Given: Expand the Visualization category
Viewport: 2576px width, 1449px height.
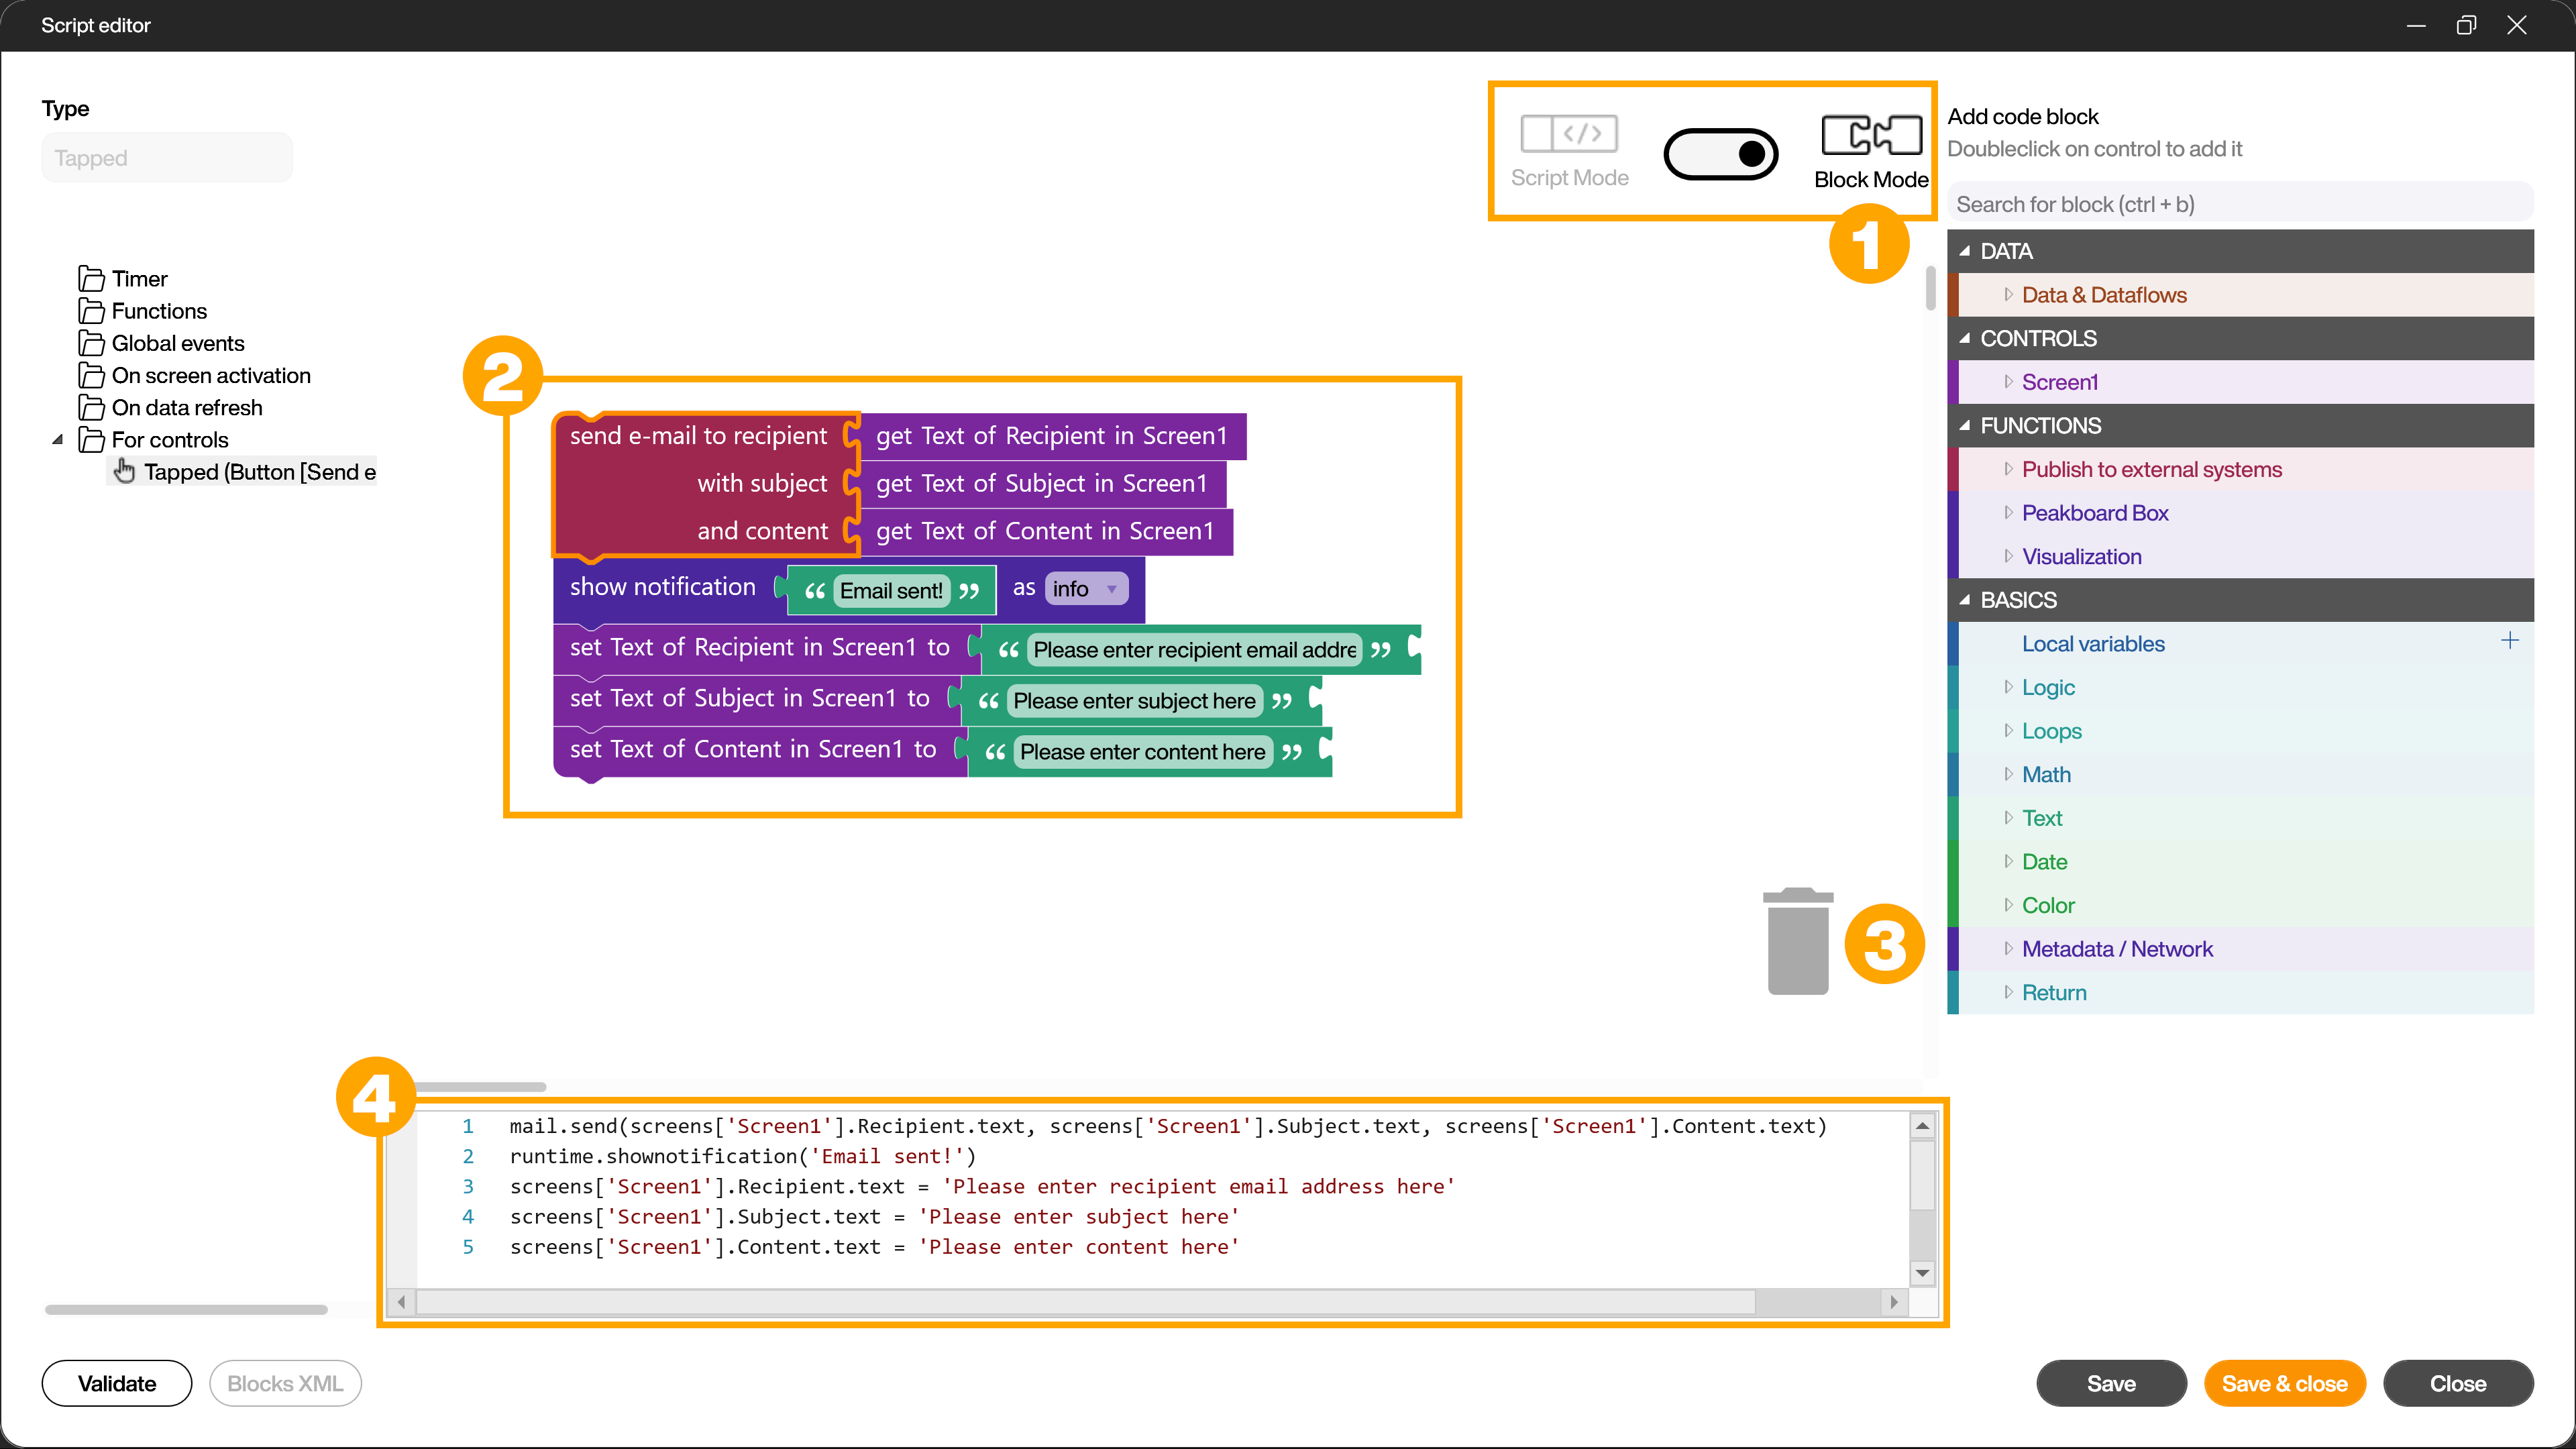Looking at the screenshot, I should coord(2240,556).
